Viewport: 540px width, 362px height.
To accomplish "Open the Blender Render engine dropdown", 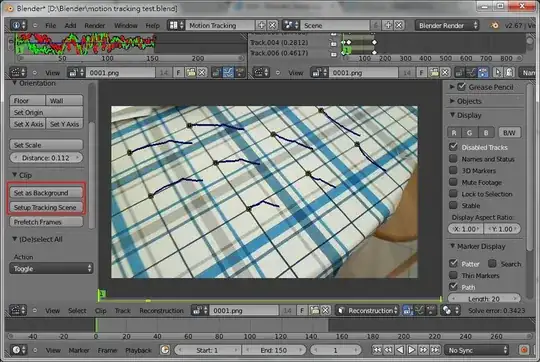I will pos(447,25).
